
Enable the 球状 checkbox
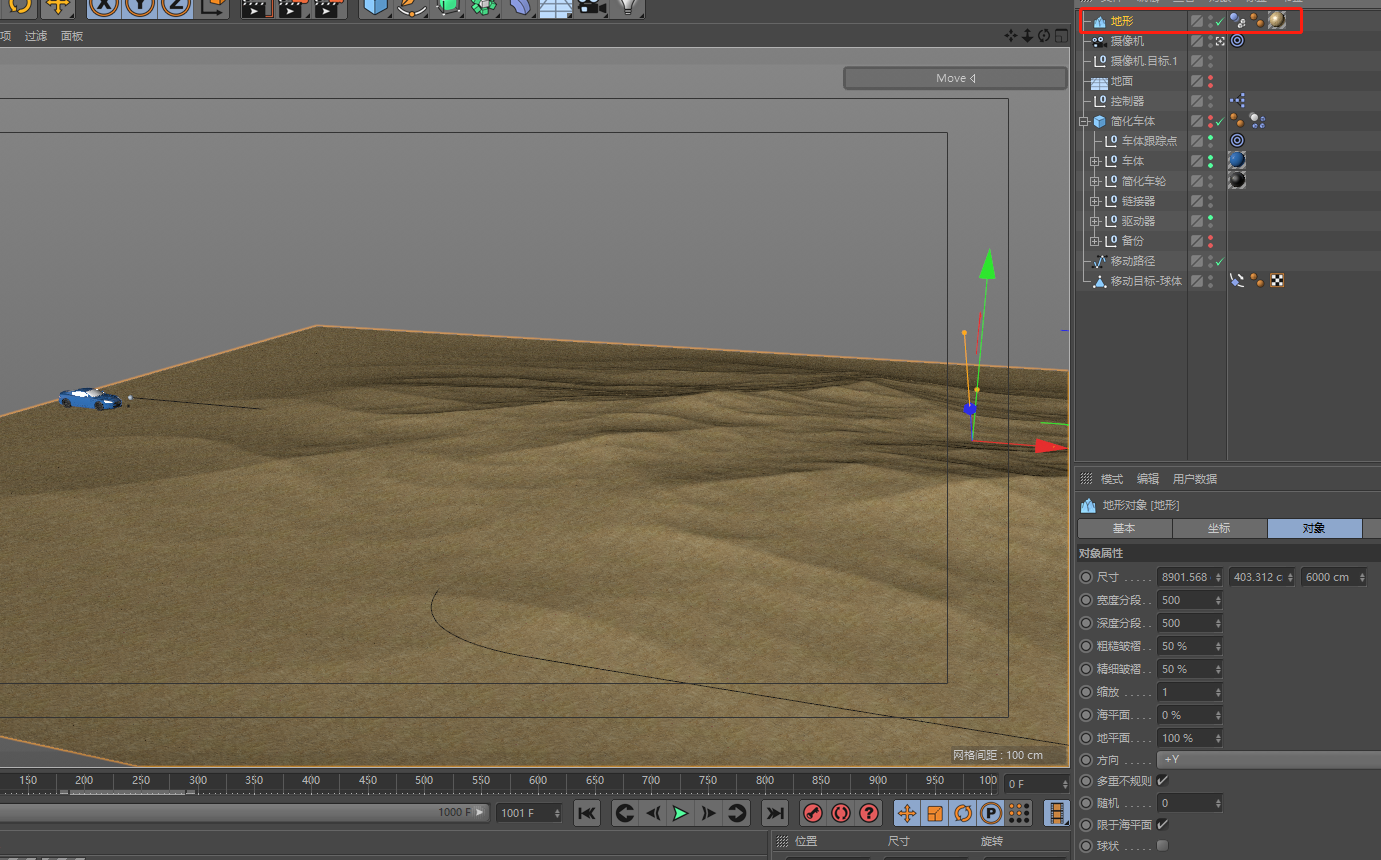point(1162,846)
